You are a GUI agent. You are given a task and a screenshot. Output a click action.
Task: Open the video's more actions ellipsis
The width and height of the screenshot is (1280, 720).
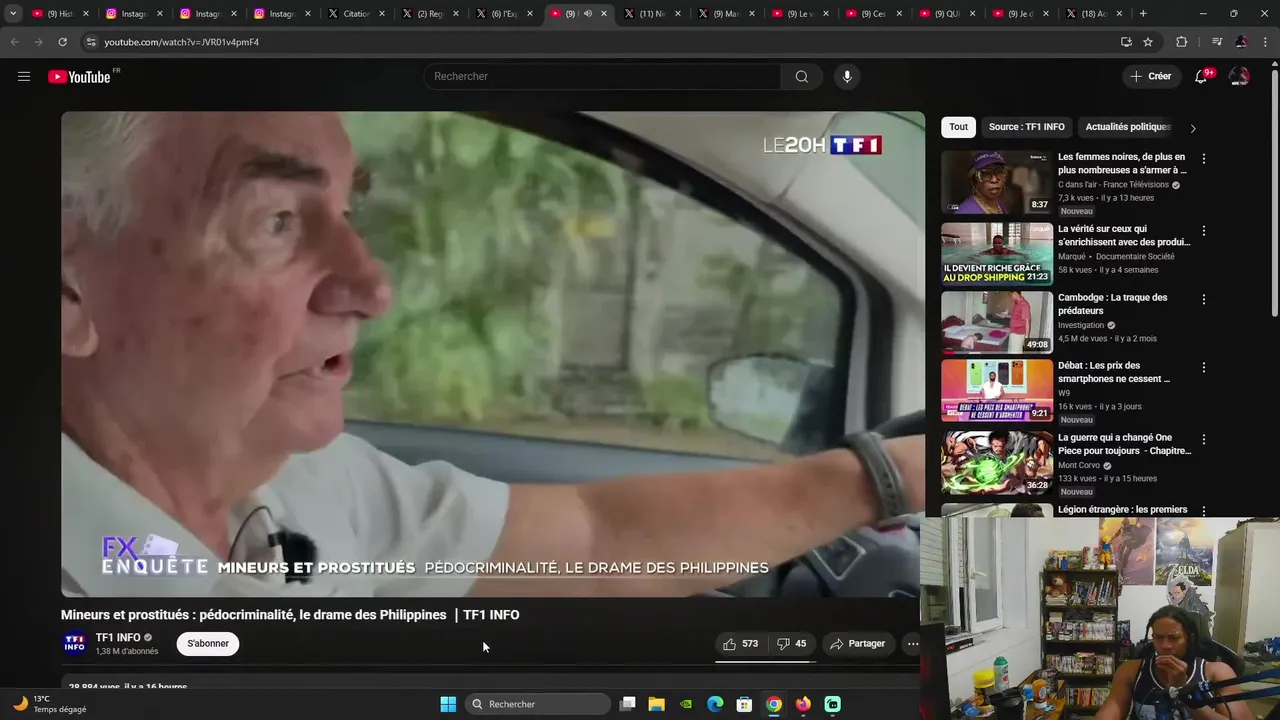tap(913, 644)
